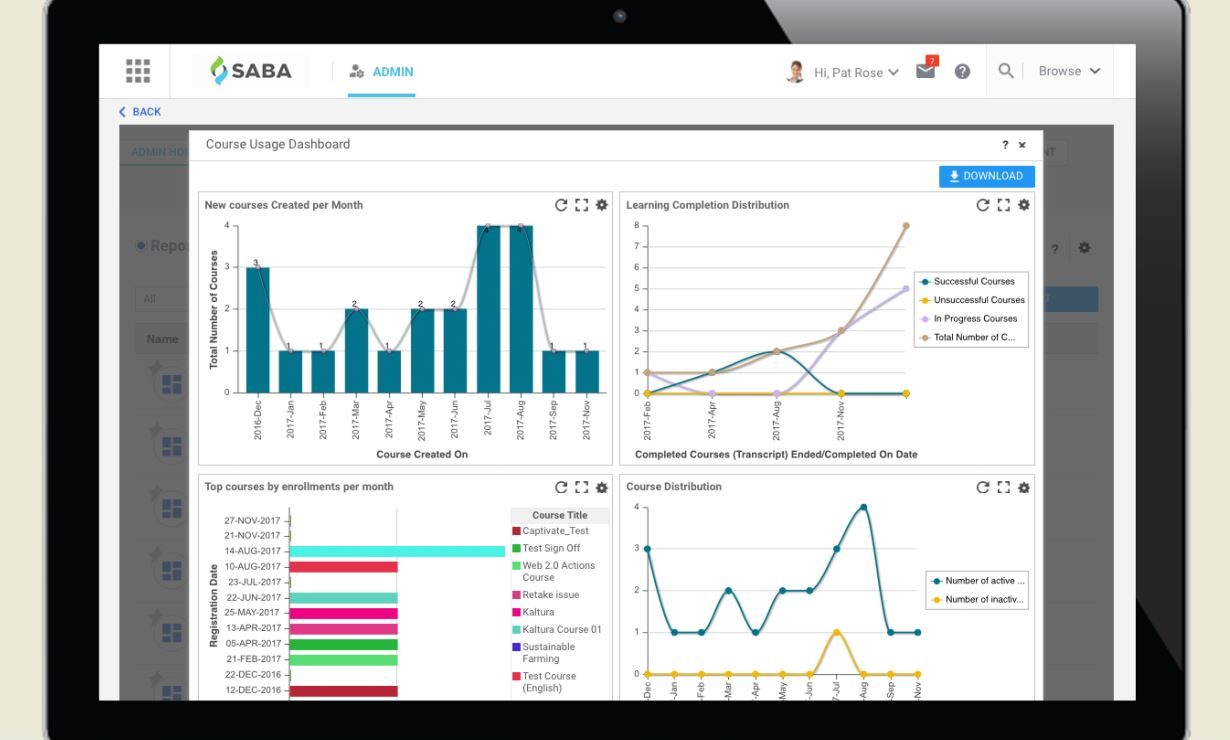Click the search magnifier icon
Viewport: 1230px width, 740px height.
tap(1006, 71)
